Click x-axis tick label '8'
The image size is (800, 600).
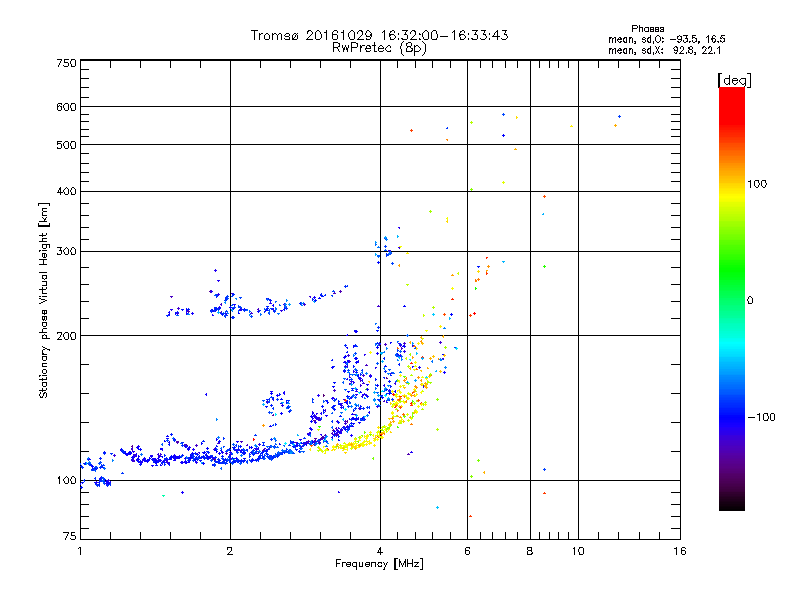(530, 551)
